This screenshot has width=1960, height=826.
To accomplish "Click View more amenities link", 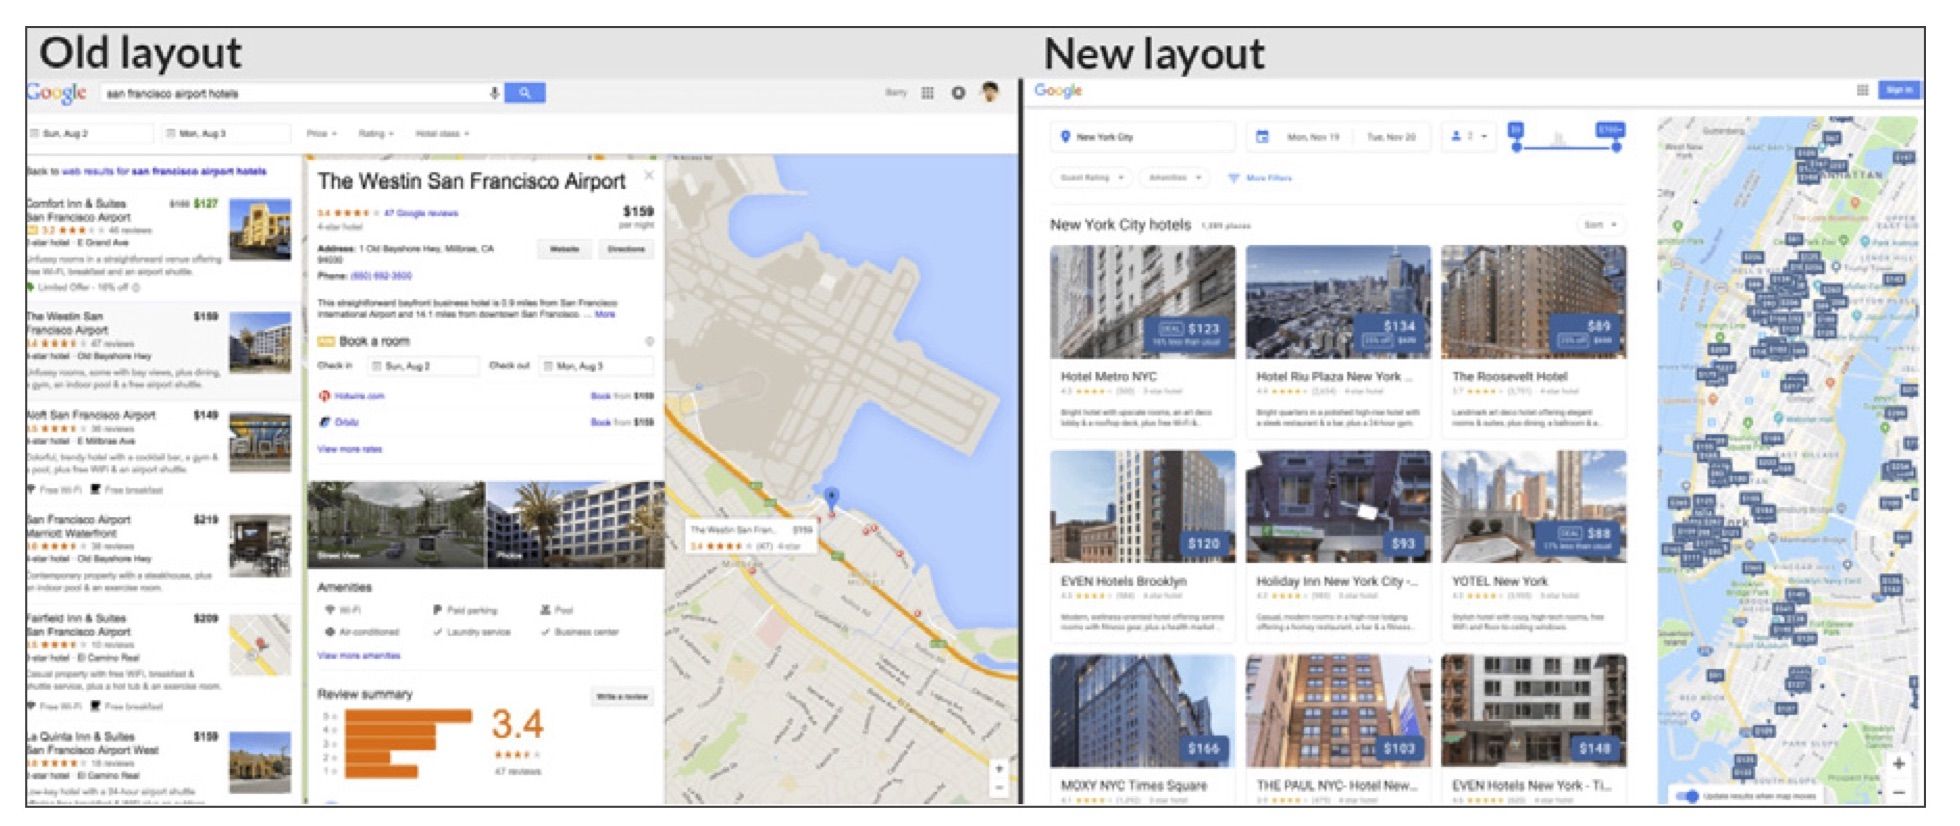I will coord(358,655).
